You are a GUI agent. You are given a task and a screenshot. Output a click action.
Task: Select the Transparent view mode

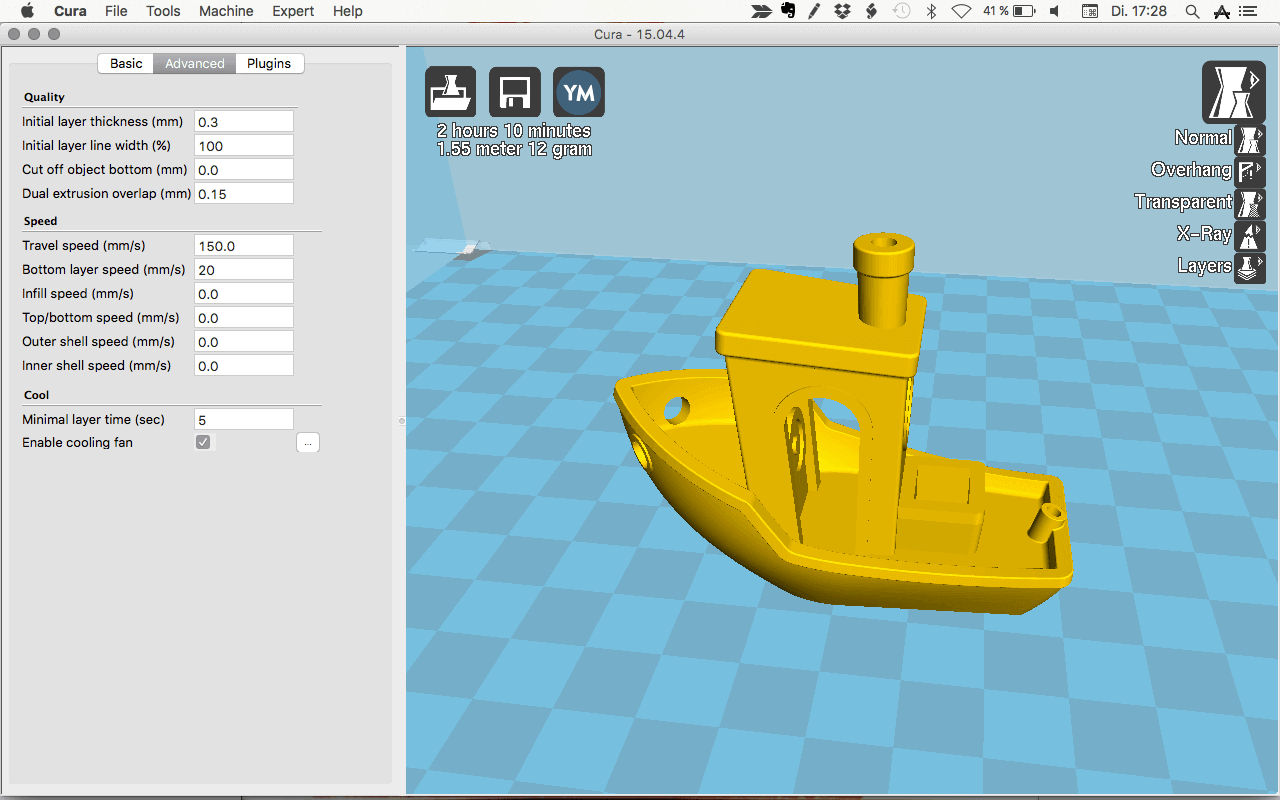pyautogui.click(x=1249, y=203)
